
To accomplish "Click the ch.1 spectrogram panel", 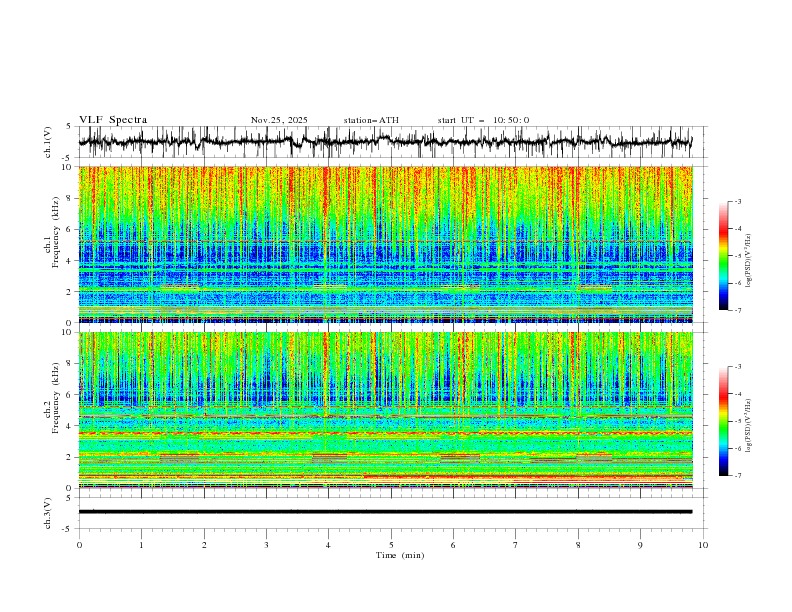I will pyautogui.click(x=386, y=244).
